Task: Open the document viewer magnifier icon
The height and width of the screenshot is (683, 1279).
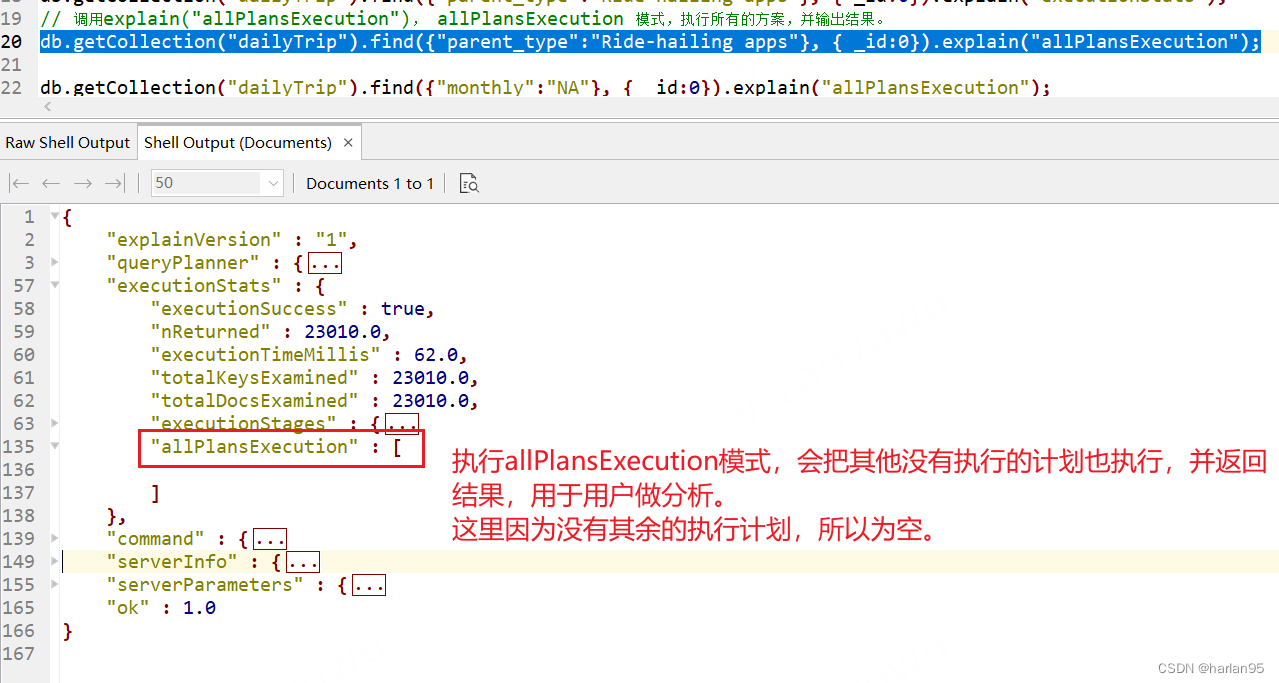Action: (469, 183)
